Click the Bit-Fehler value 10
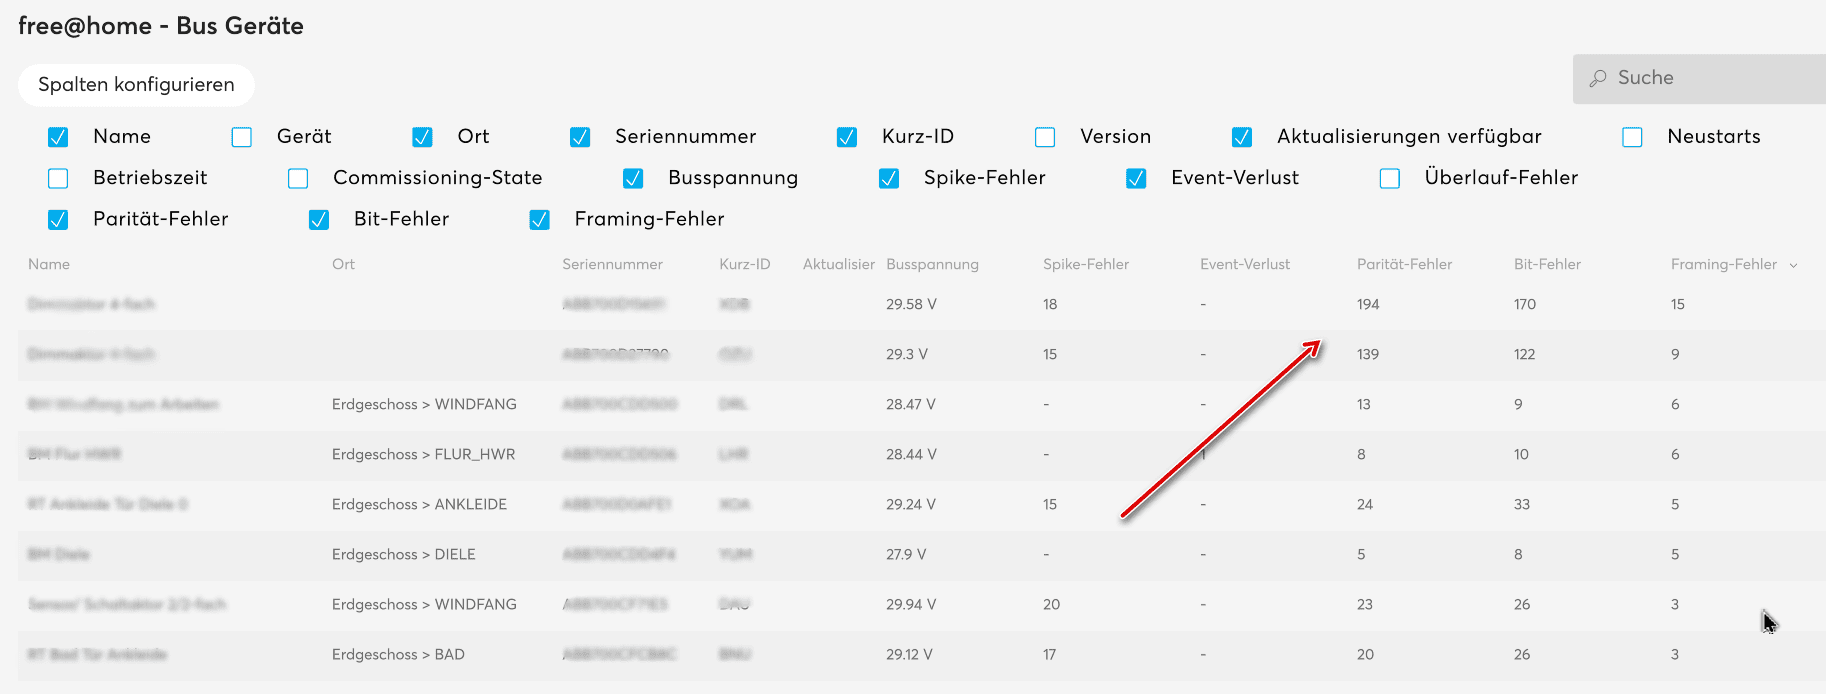 (x=1521, y=454)
